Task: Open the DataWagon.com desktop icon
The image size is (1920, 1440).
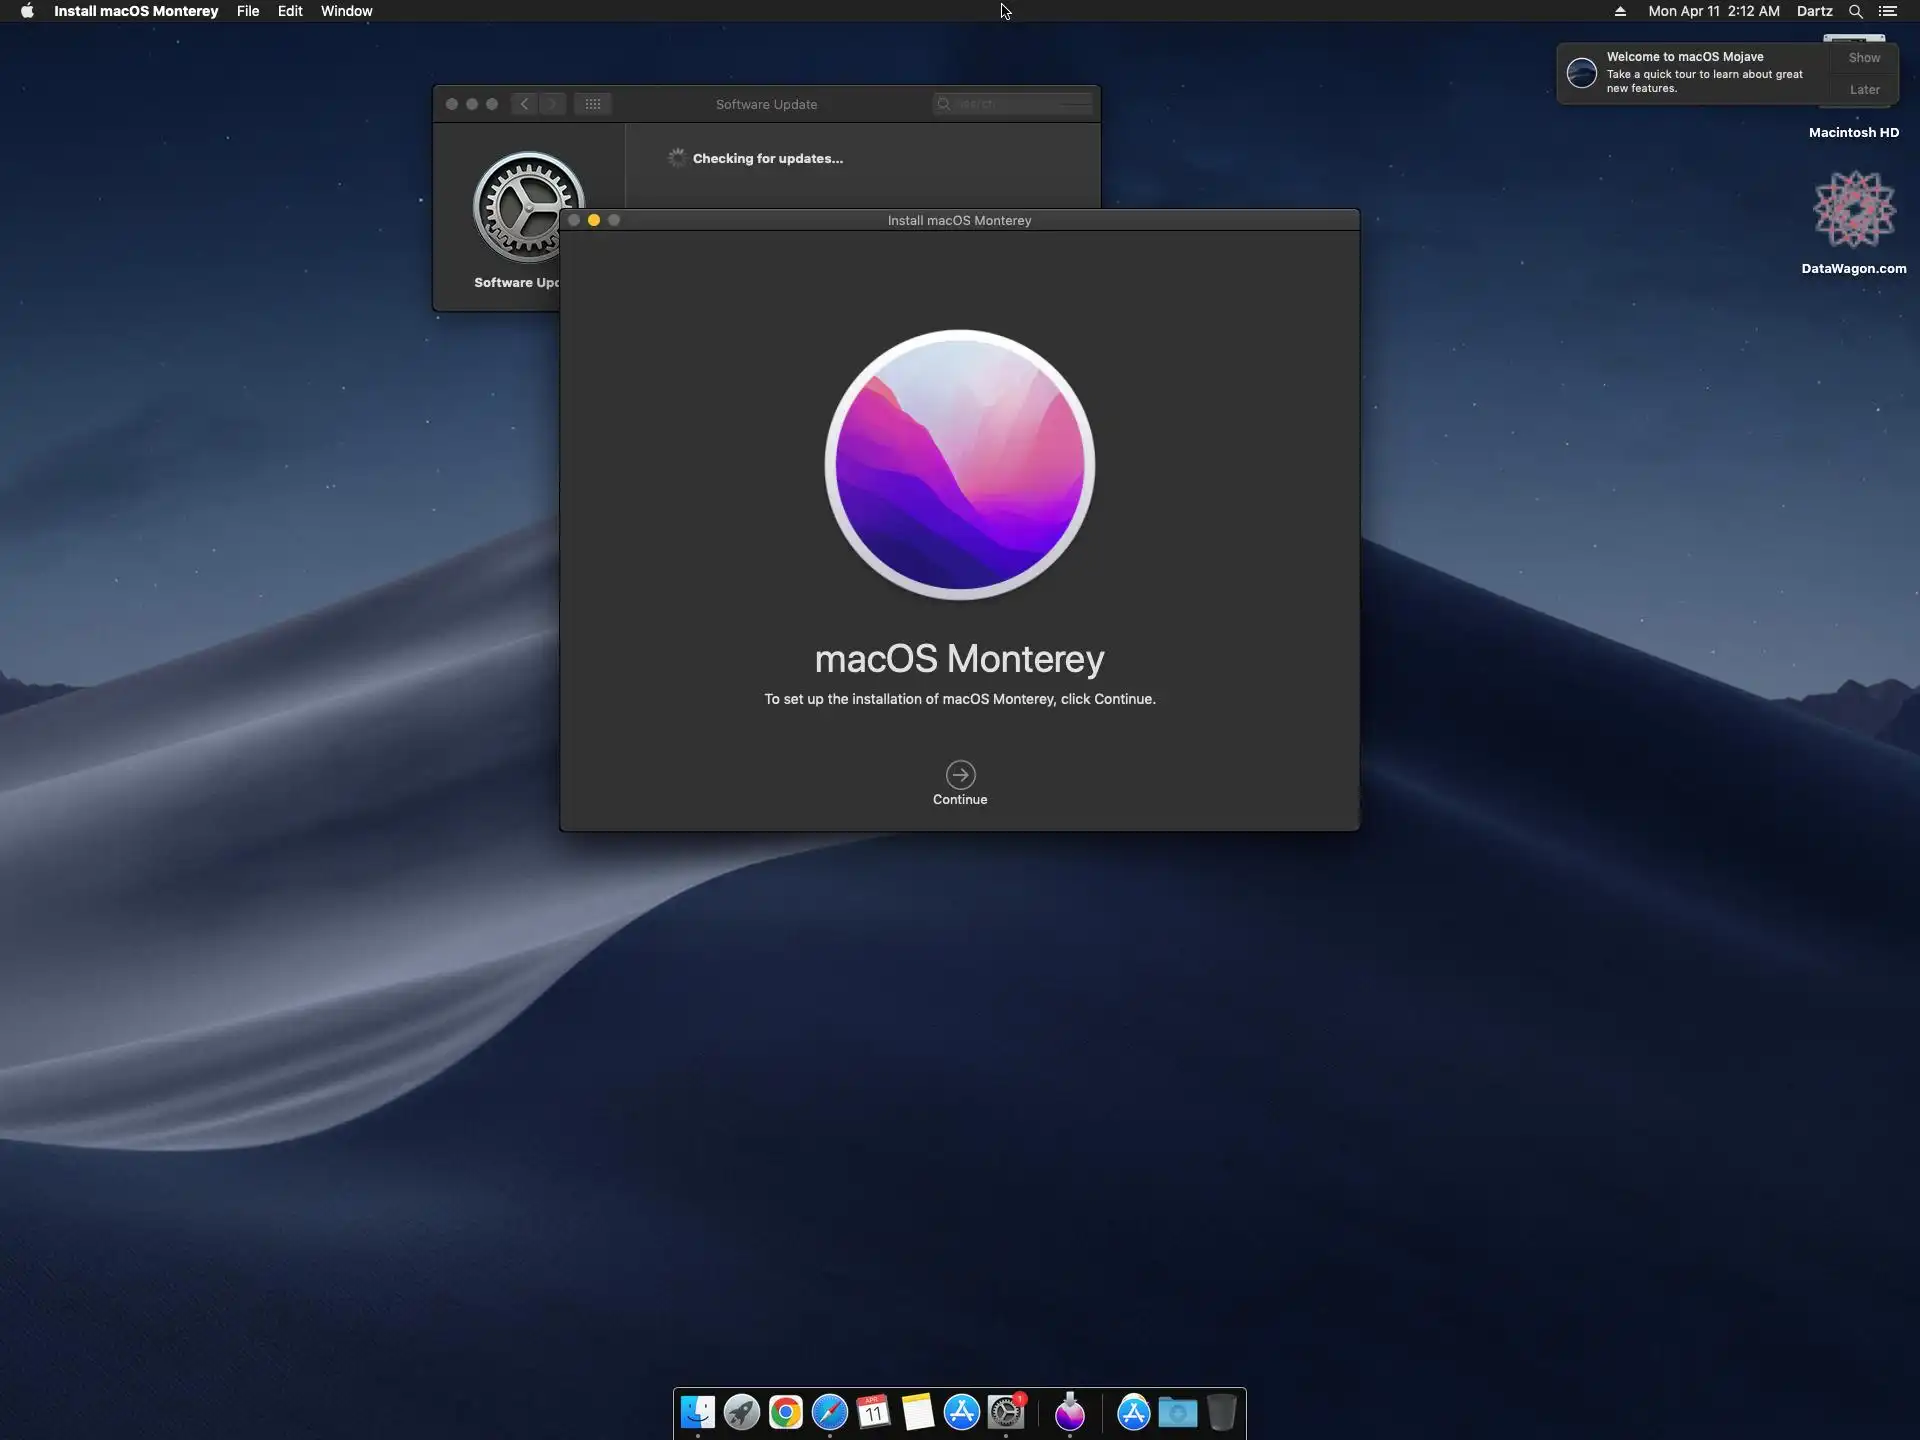Action: point(1854,212)
